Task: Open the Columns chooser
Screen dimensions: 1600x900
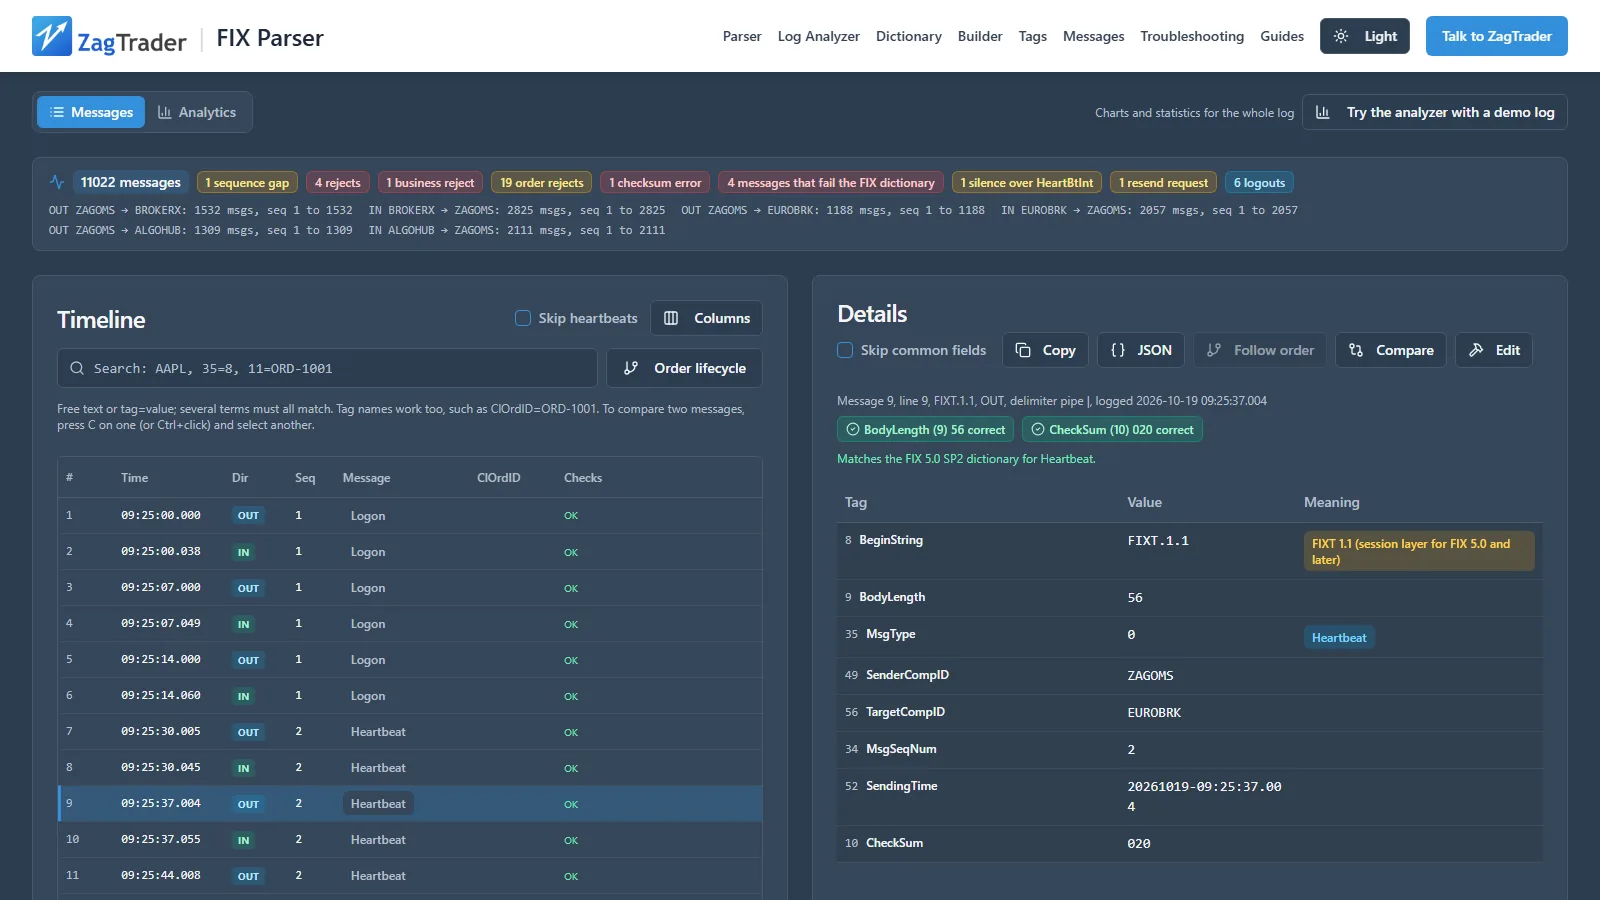Action: [x=706, y=318]
